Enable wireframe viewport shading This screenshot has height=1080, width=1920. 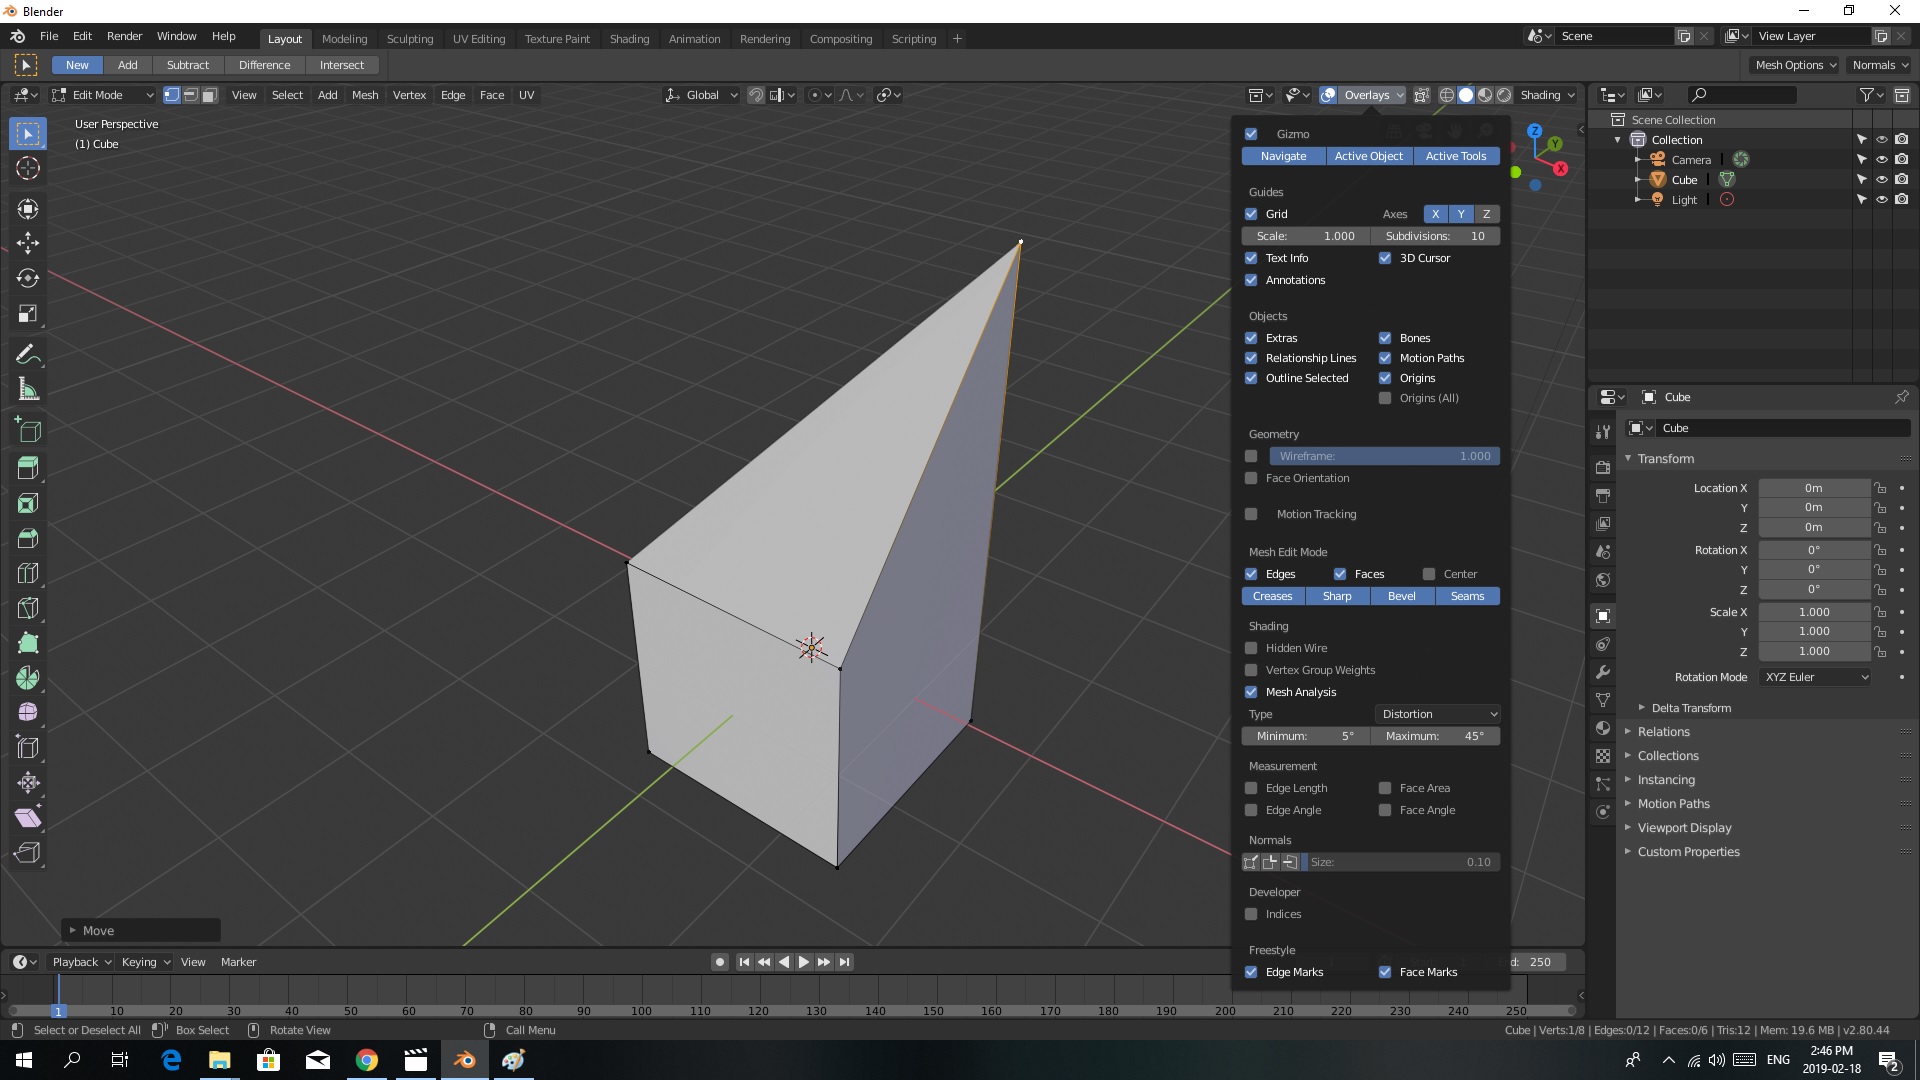(1447, 95)
